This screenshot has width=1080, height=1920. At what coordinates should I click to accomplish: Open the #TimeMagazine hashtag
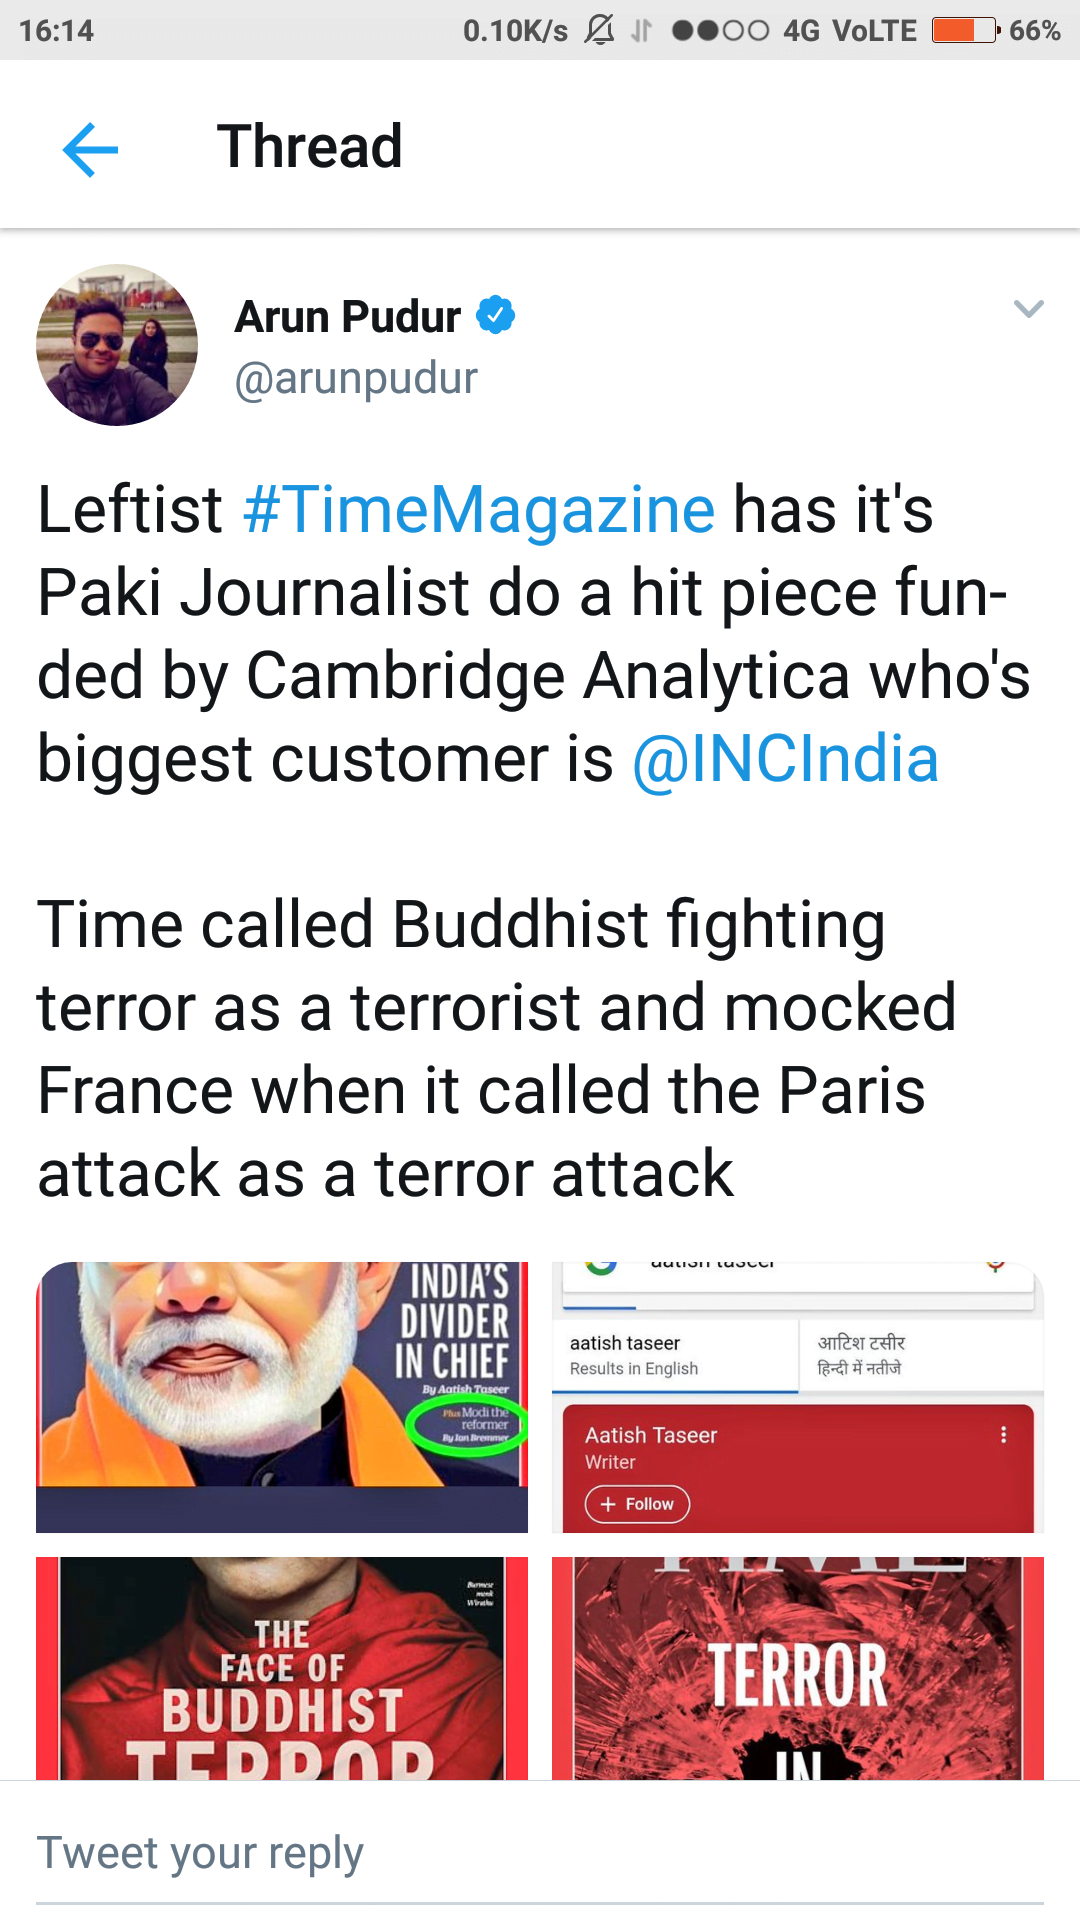(479, 510)
